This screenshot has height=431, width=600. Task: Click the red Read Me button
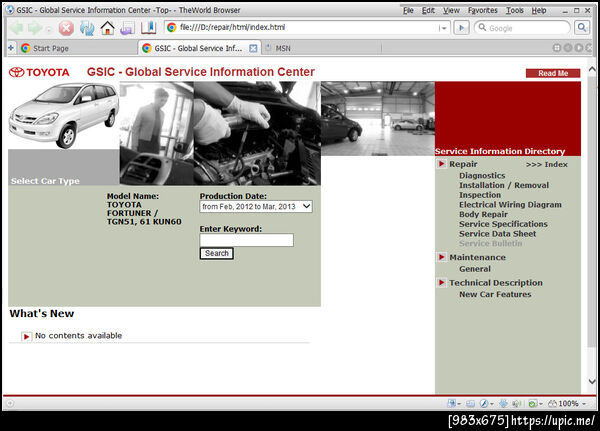pos(553,73)
